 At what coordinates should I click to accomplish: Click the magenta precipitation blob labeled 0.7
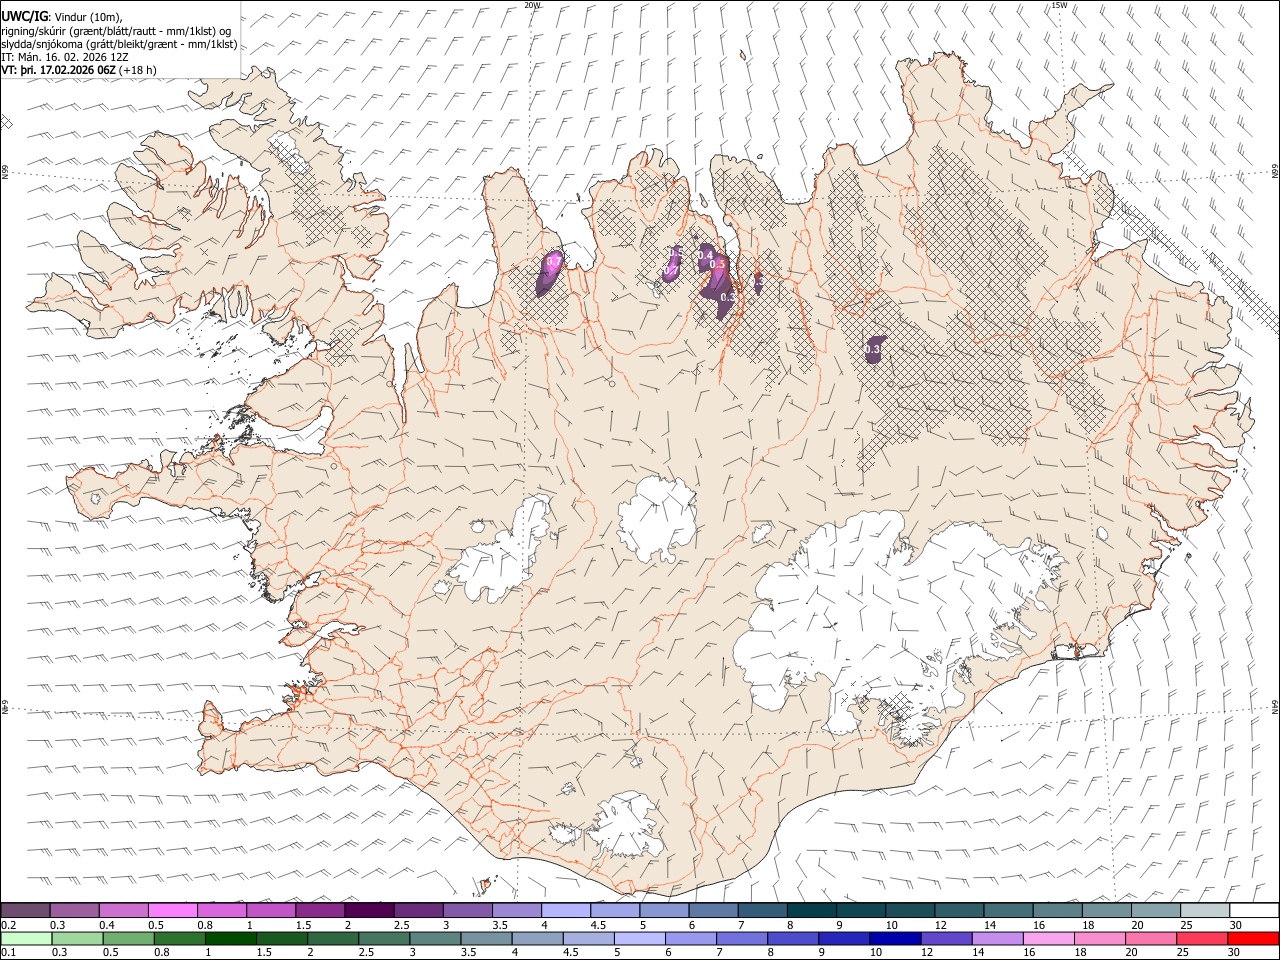tap(549, 273)
